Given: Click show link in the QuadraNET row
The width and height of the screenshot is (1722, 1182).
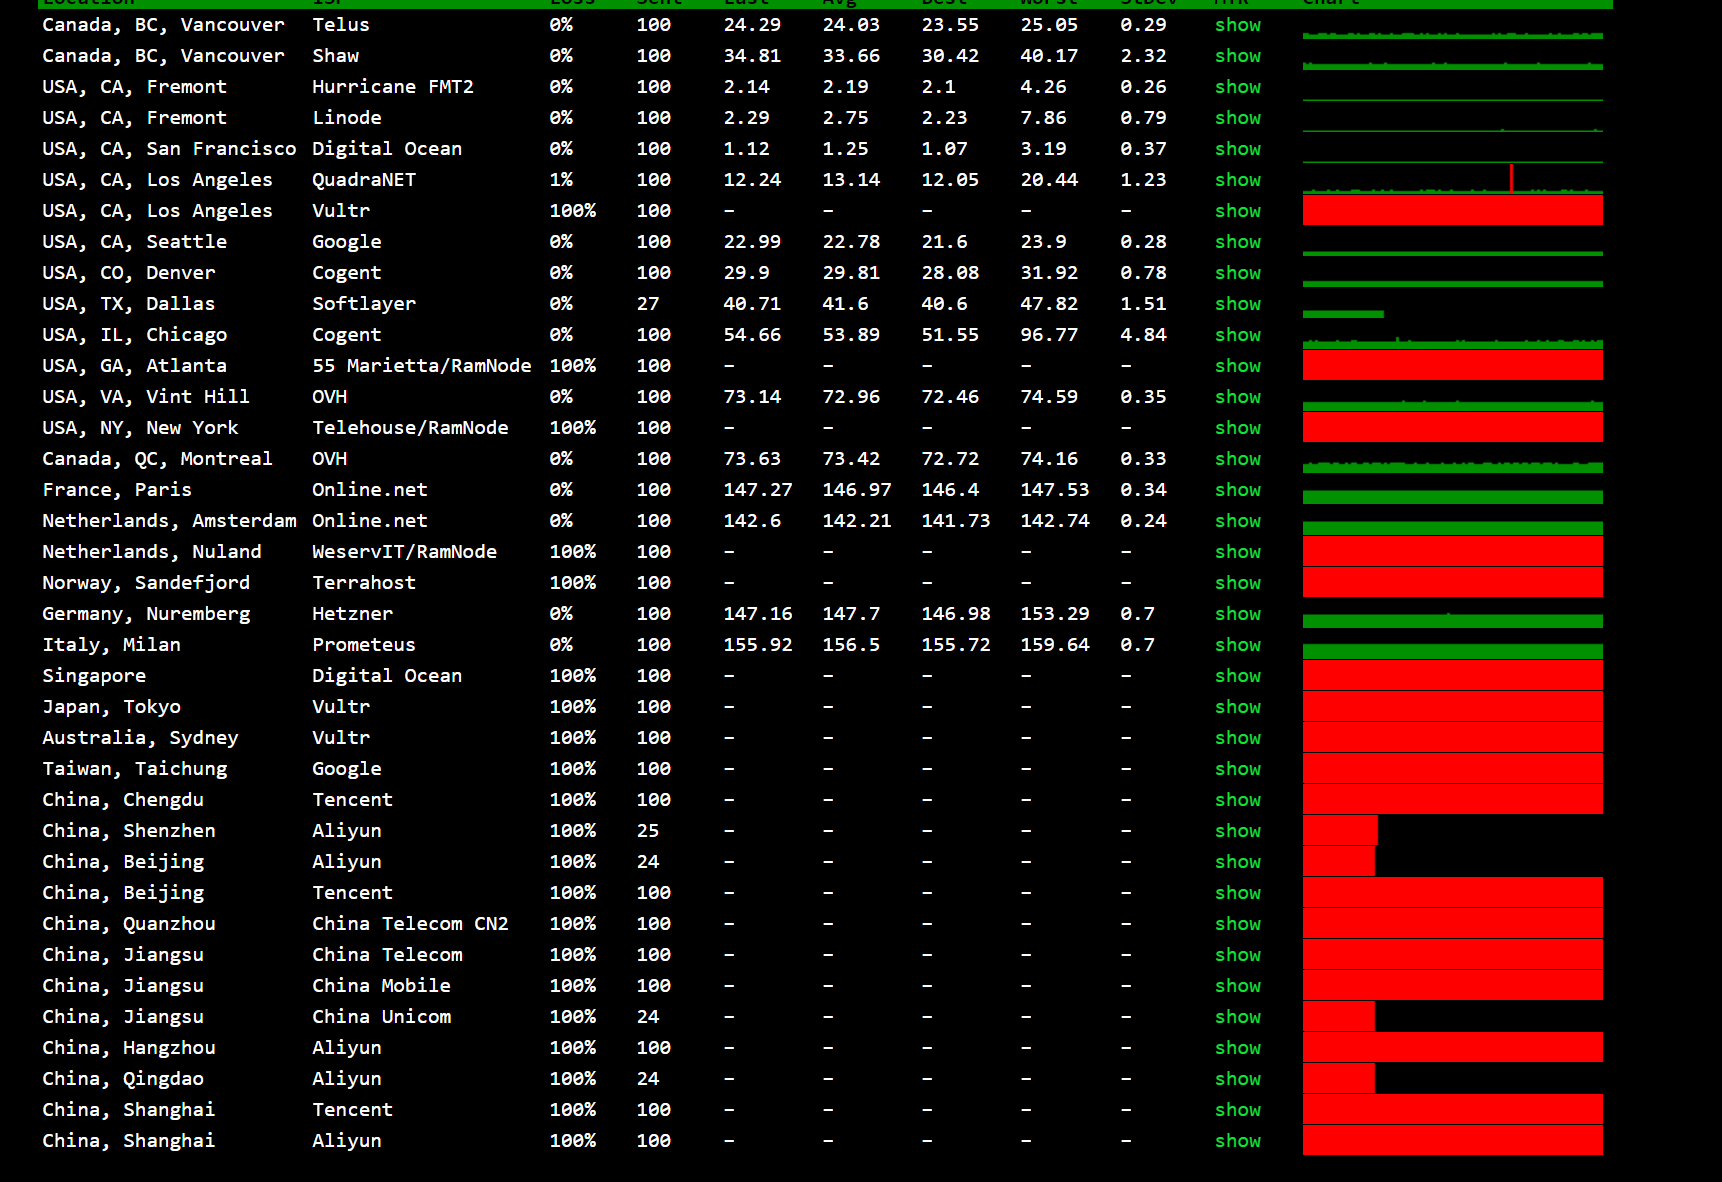Looking at the screenshot, I should coord(1237,180).
